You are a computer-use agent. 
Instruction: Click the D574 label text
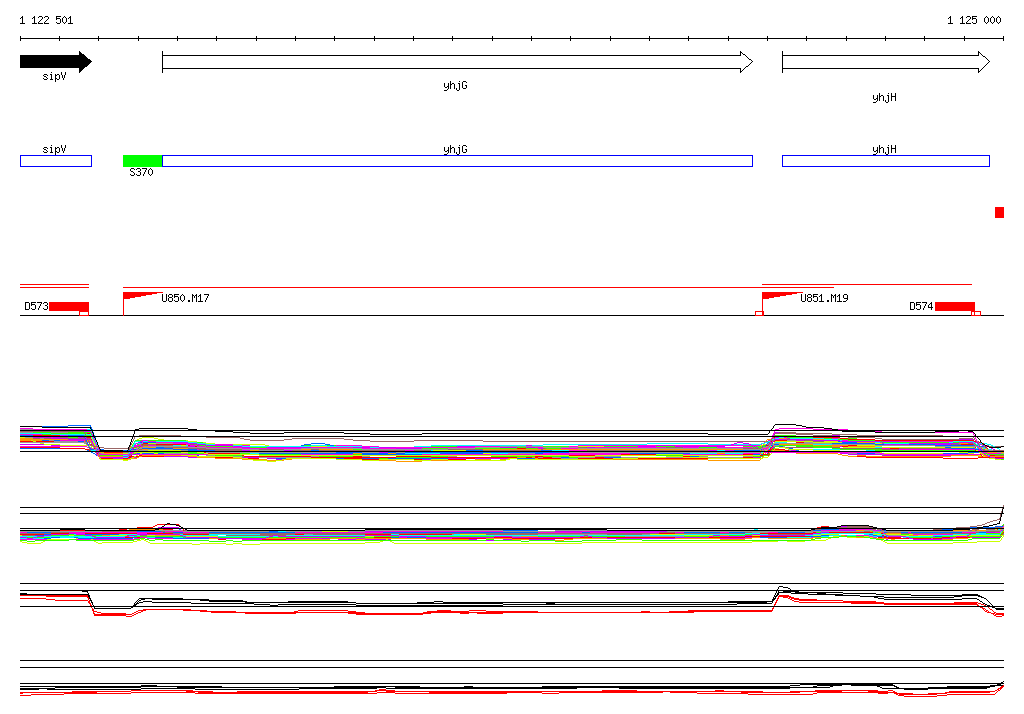(x=921, y=306)
